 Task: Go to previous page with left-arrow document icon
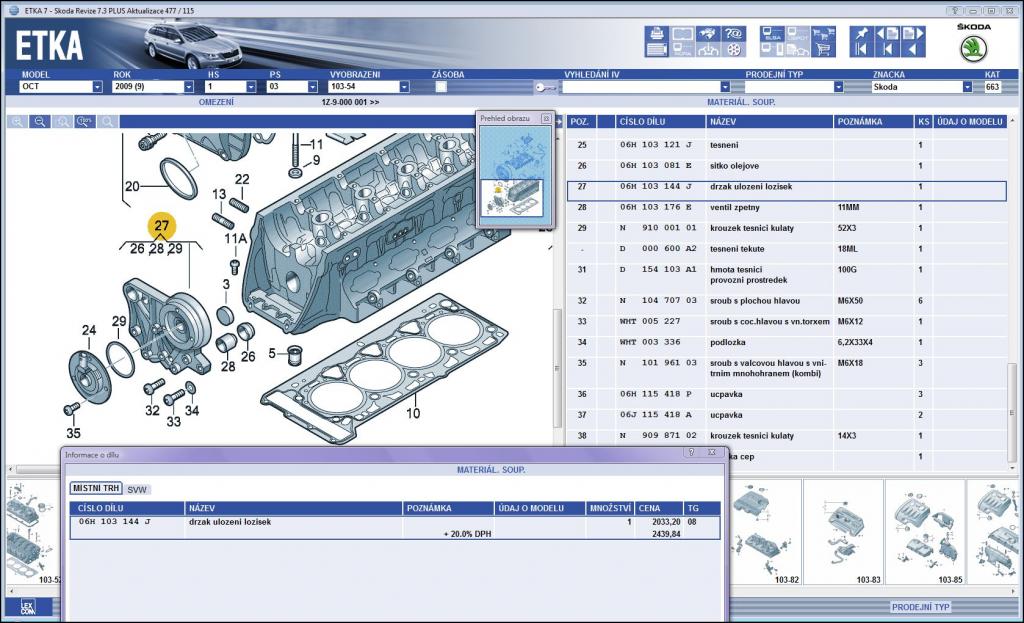click(x=888, y=34)
